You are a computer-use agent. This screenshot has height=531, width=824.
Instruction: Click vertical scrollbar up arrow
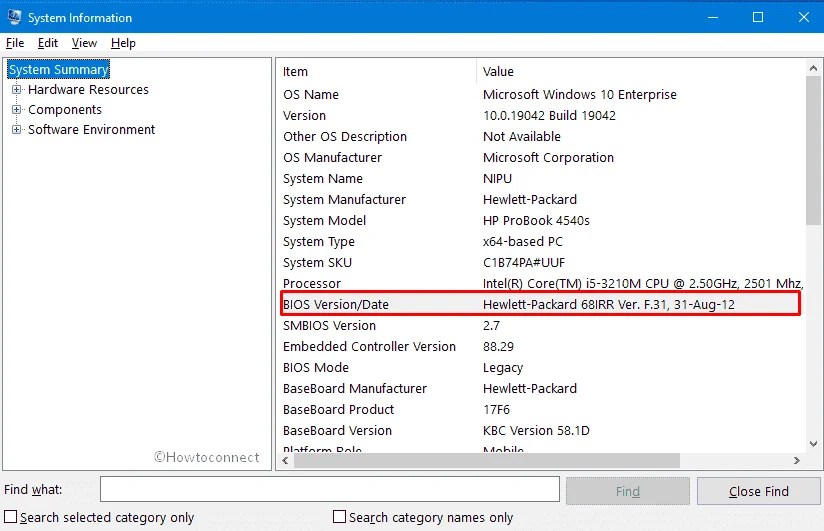tap(813, 68)
